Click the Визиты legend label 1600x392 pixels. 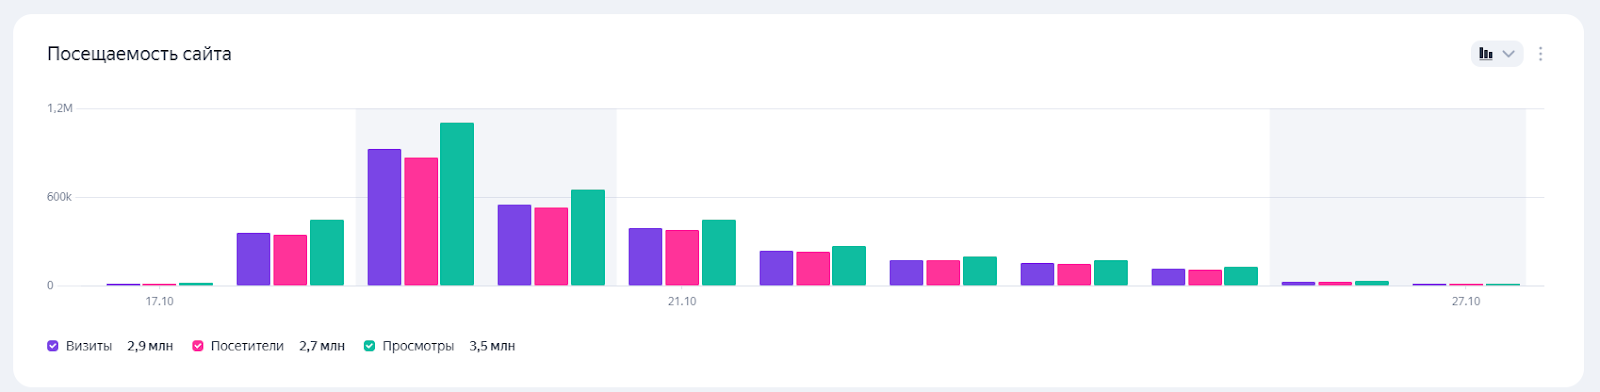89,346
